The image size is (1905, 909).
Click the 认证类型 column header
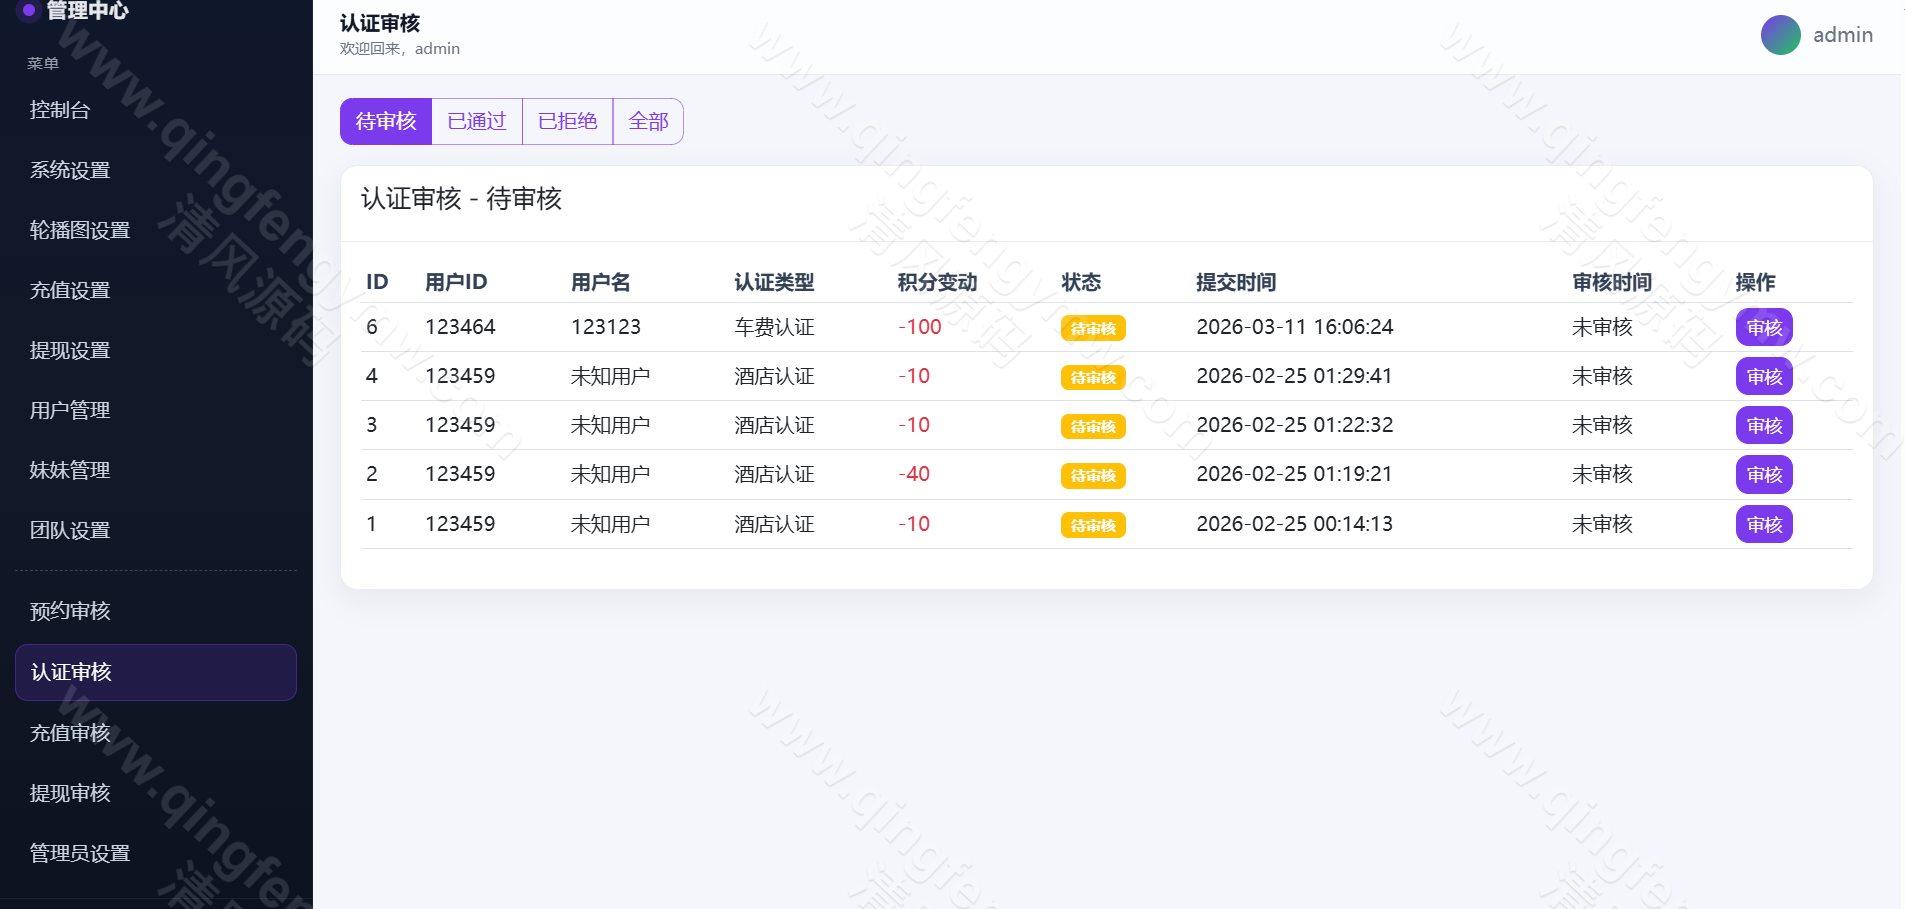(x=774, y=282)
